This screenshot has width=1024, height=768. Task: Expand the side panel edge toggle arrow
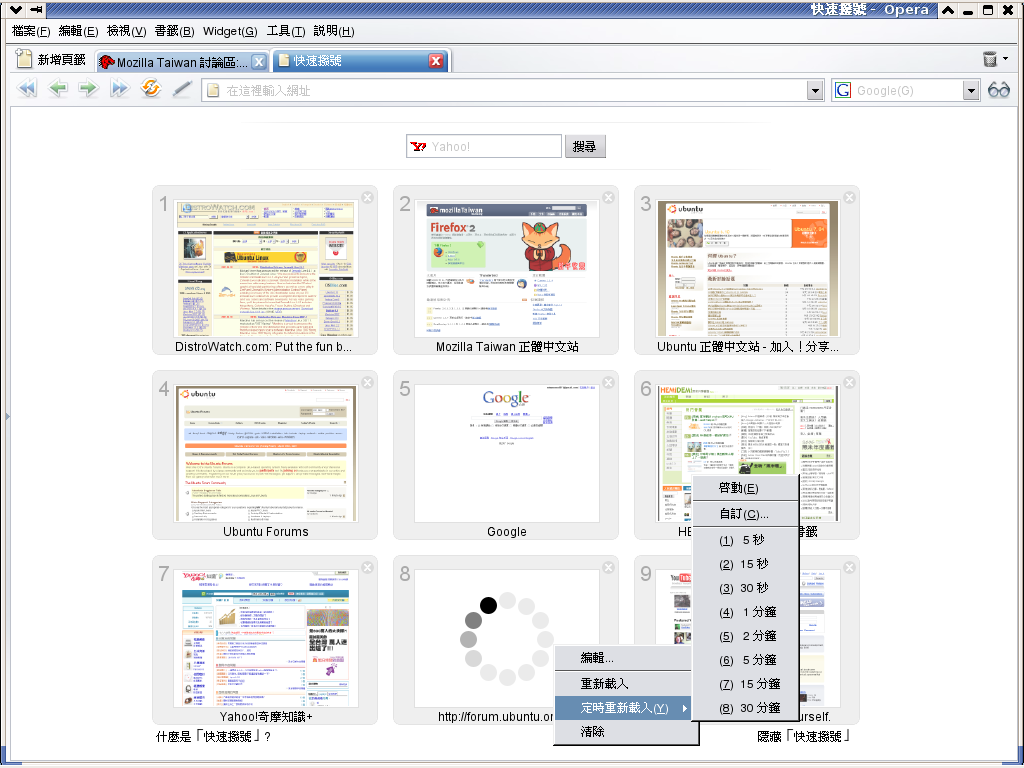(7, 416)
